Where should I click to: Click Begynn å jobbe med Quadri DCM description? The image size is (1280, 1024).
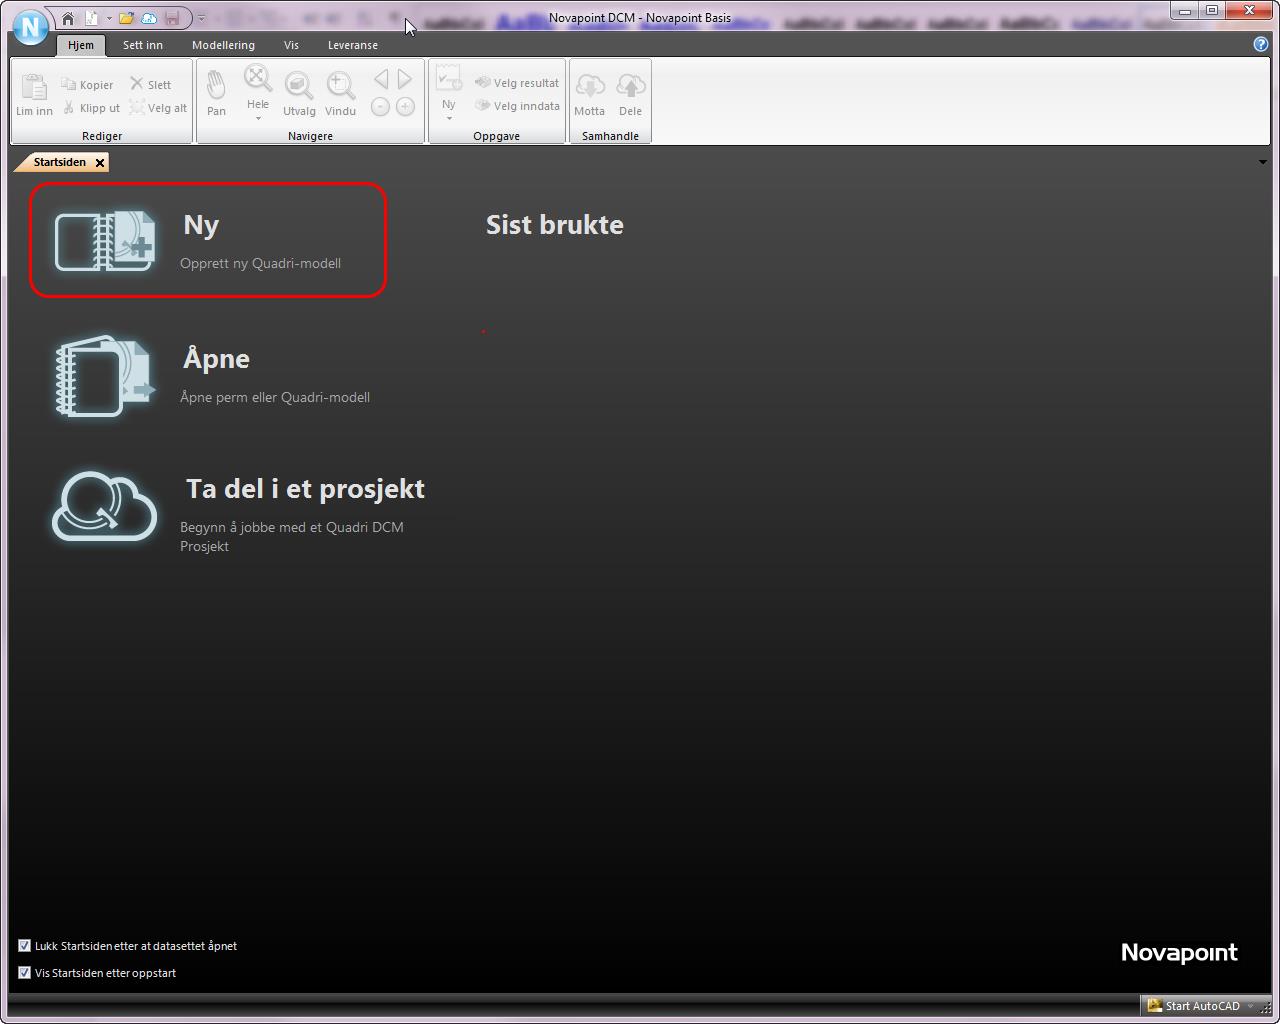tap(292, 536)
